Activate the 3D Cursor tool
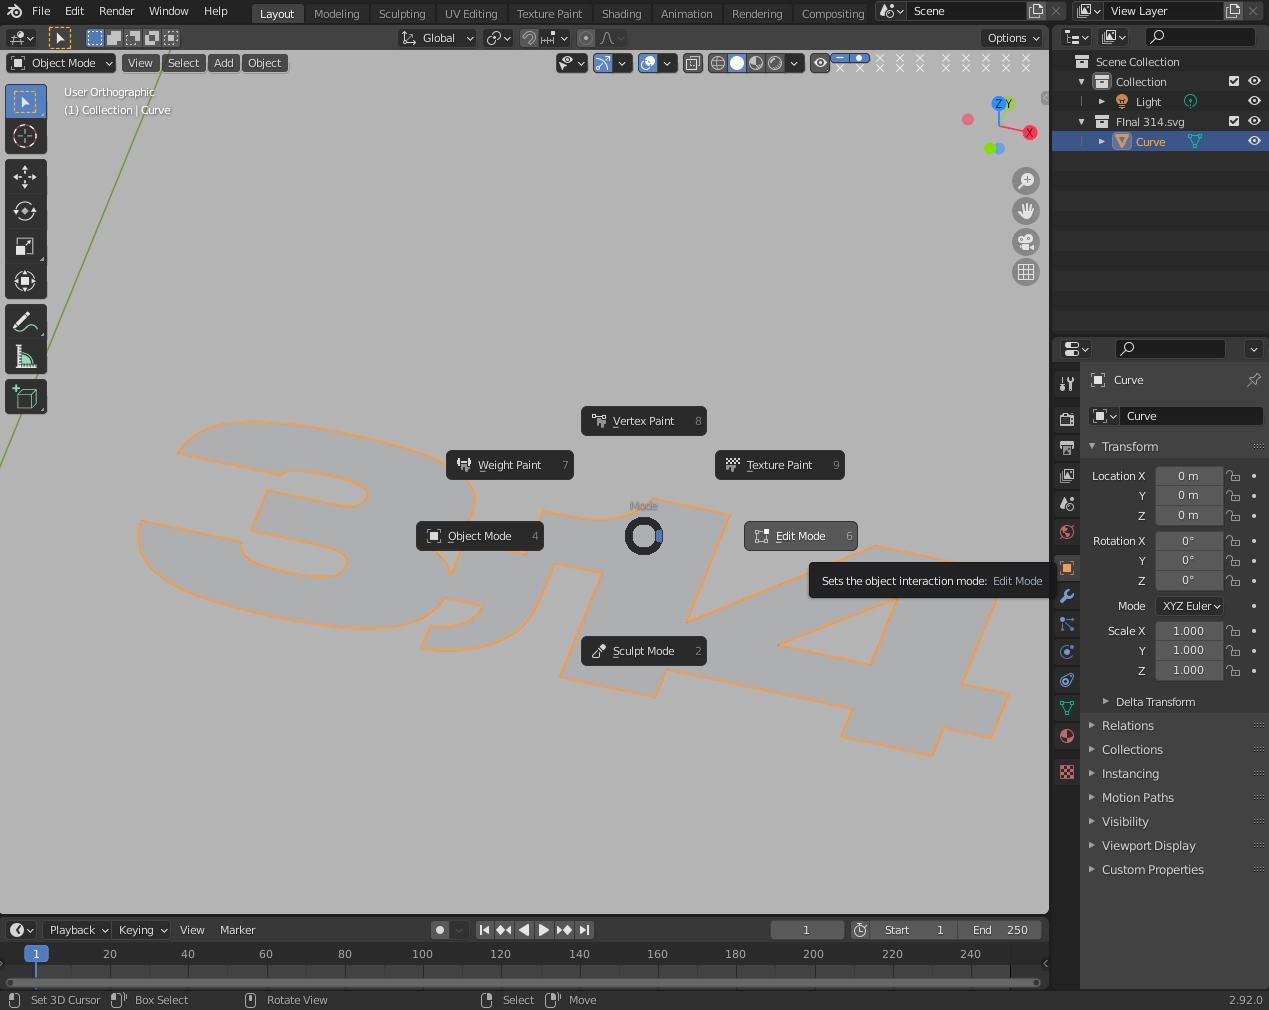The image size is (1269, 1010). pos(26,136)
